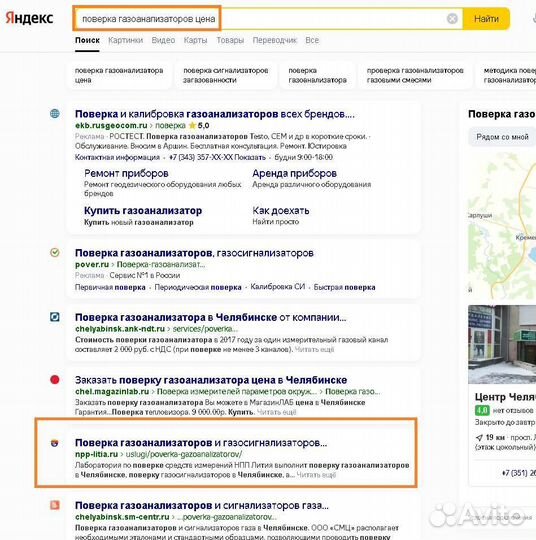Select the Поиск tab

(x=87, y=40)
